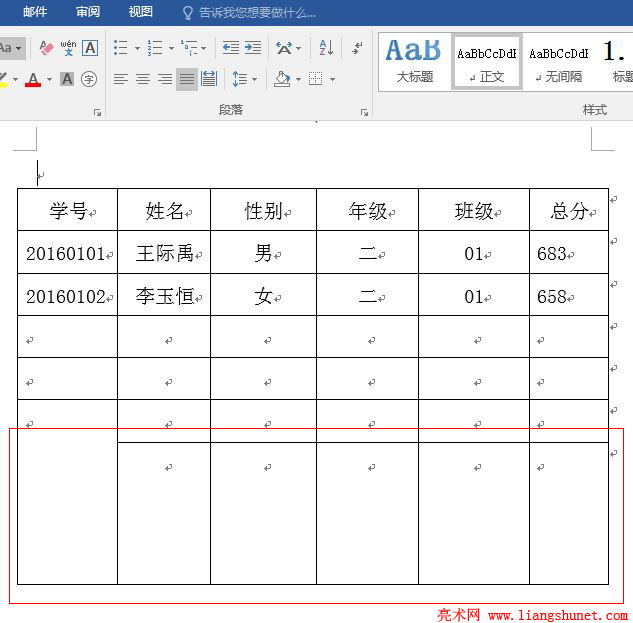633x623 pixels.
Task: Expand shading color dropdown arrow
Action: 298,80
